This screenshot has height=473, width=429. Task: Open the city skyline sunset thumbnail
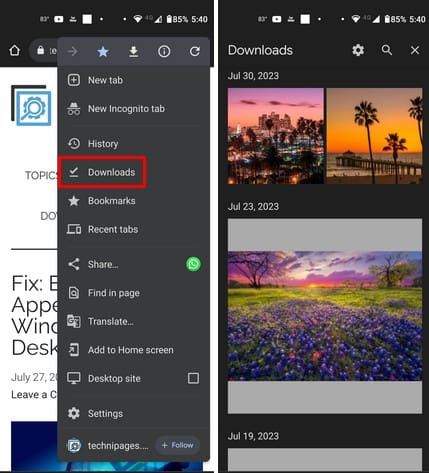[x=276, y=136]
